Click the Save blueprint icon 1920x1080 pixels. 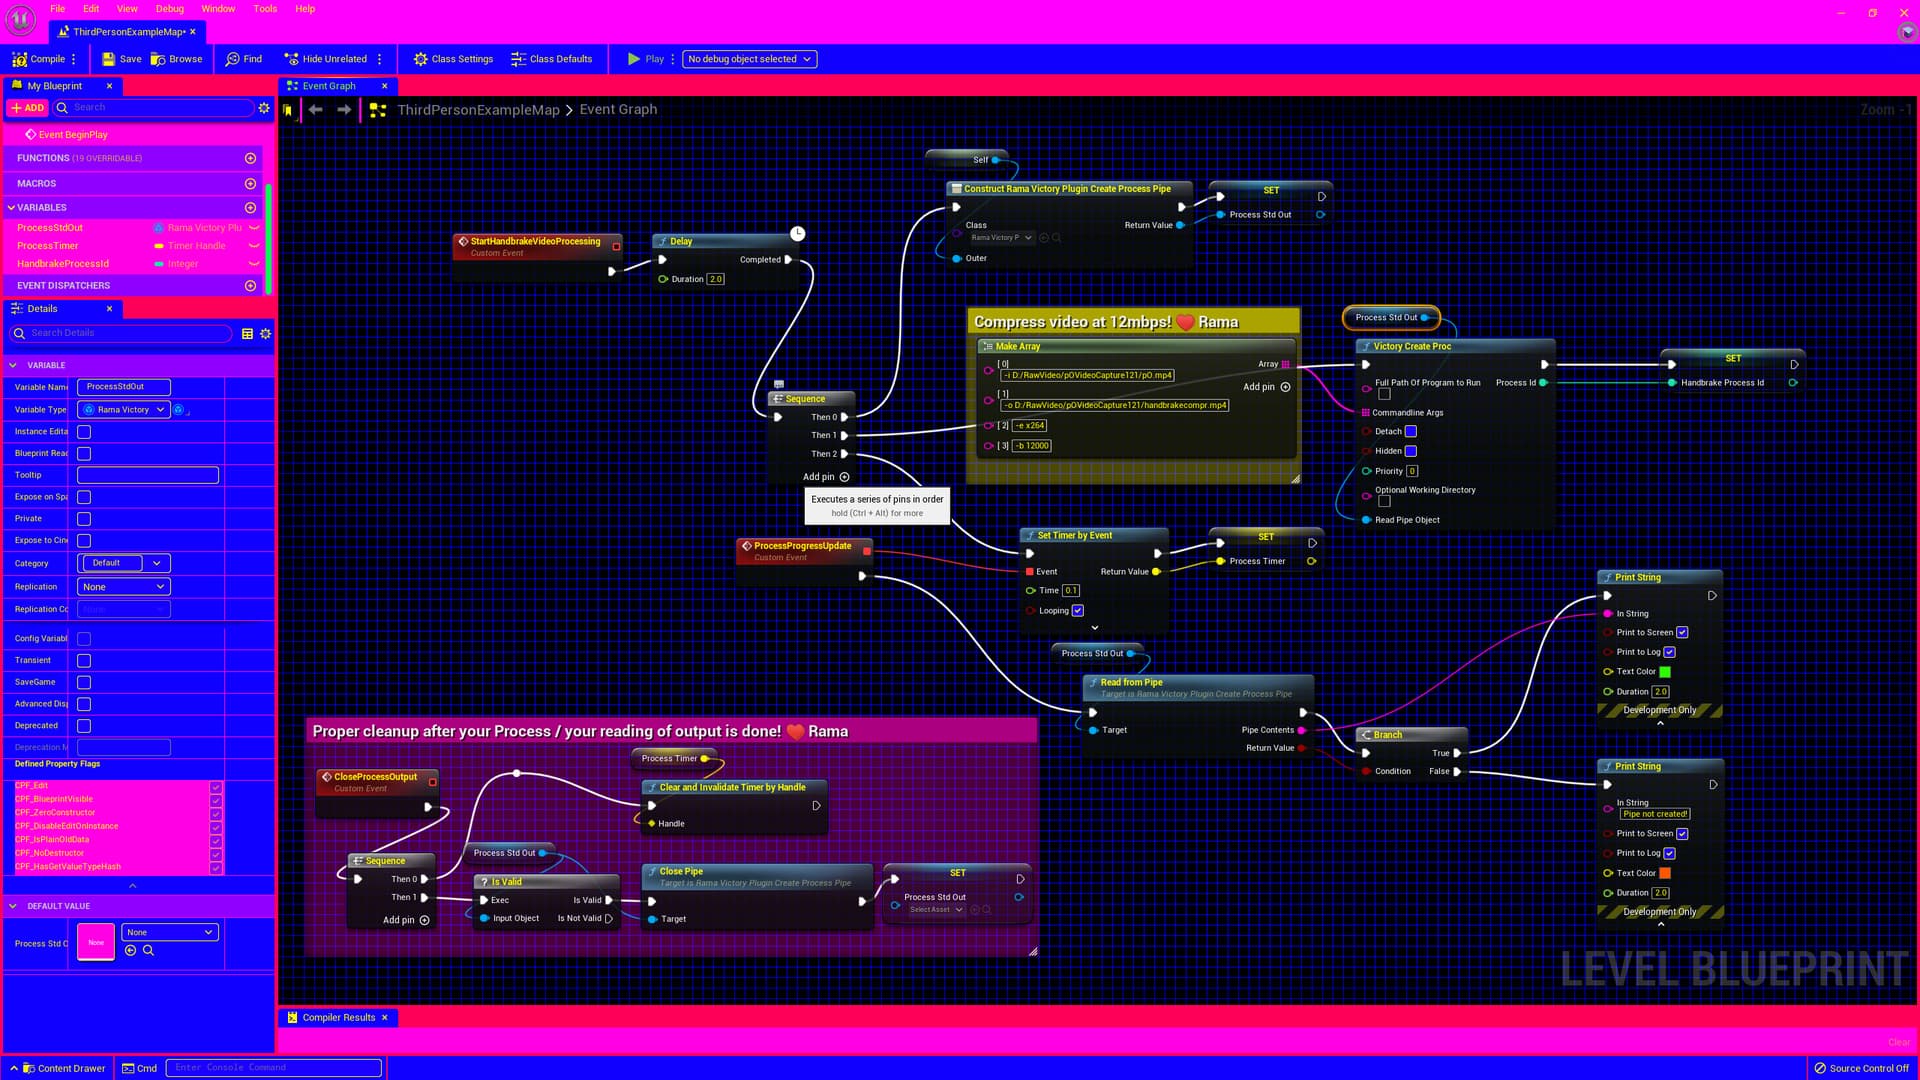pyautogui.click(x=109, y=59)
